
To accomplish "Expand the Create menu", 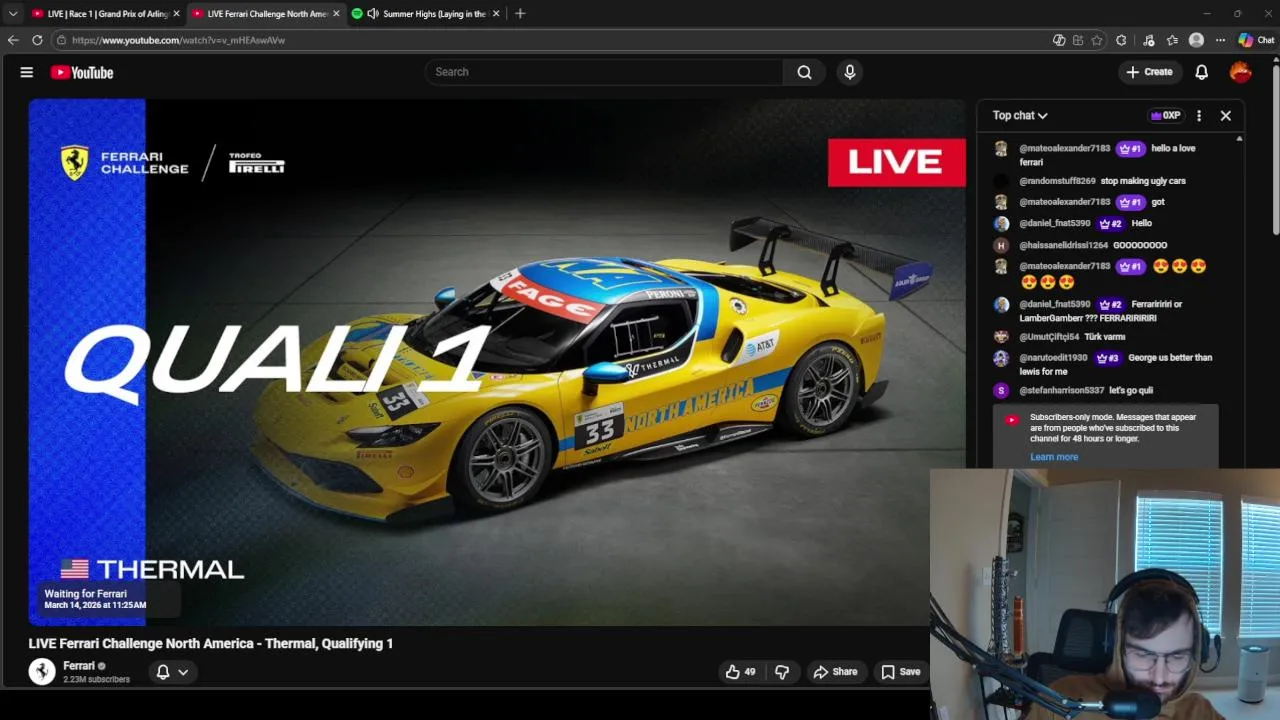I will (1149, 72).
